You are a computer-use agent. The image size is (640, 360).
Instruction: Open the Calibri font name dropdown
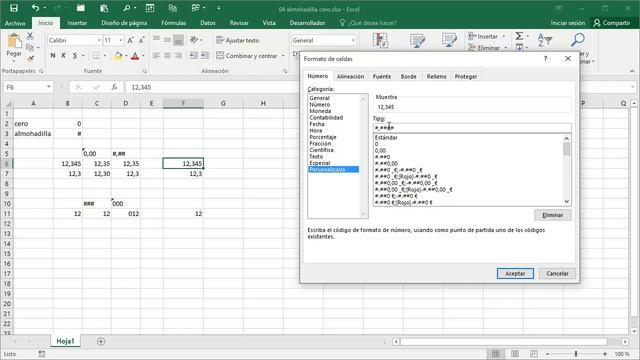[x=99, y=40]
